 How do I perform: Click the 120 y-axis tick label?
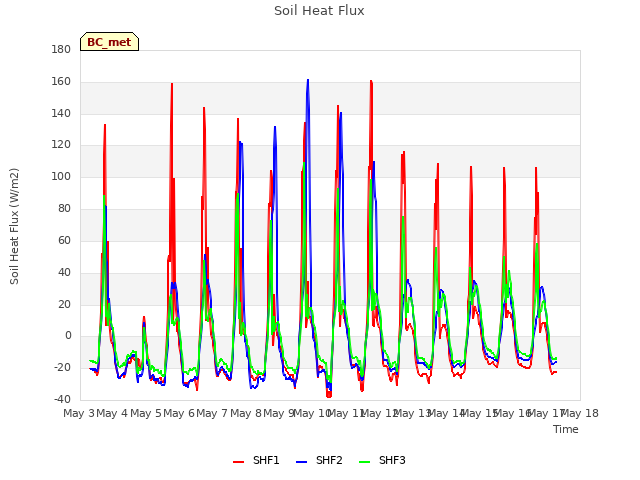tap(61, 144)
